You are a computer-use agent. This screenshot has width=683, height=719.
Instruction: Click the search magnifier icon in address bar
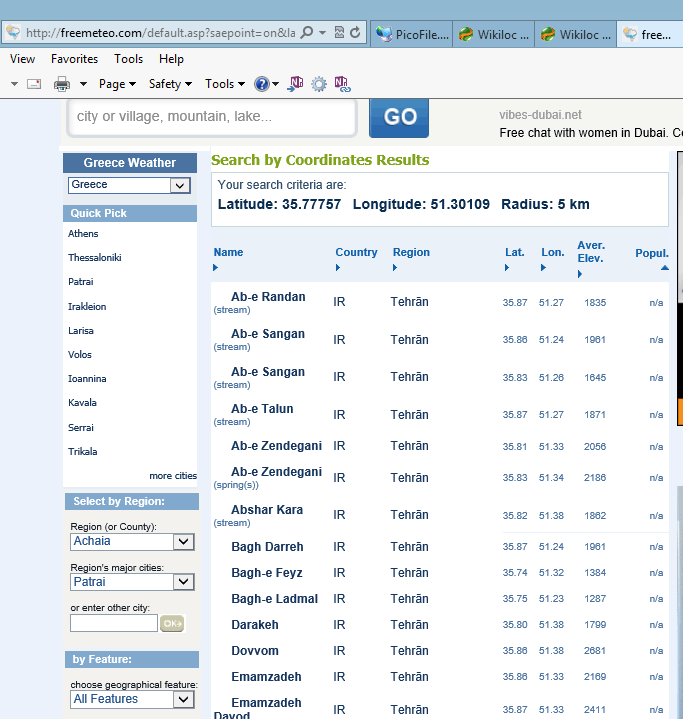[x=307, y=33]
